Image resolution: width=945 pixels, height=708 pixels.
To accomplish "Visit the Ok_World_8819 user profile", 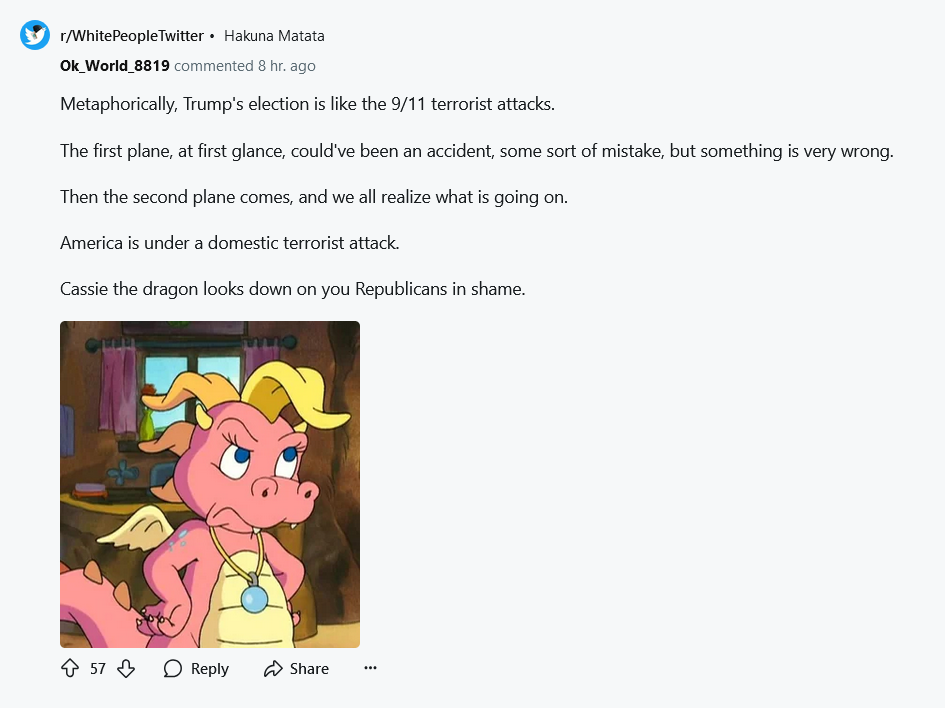I will click(x=114, y=66).
